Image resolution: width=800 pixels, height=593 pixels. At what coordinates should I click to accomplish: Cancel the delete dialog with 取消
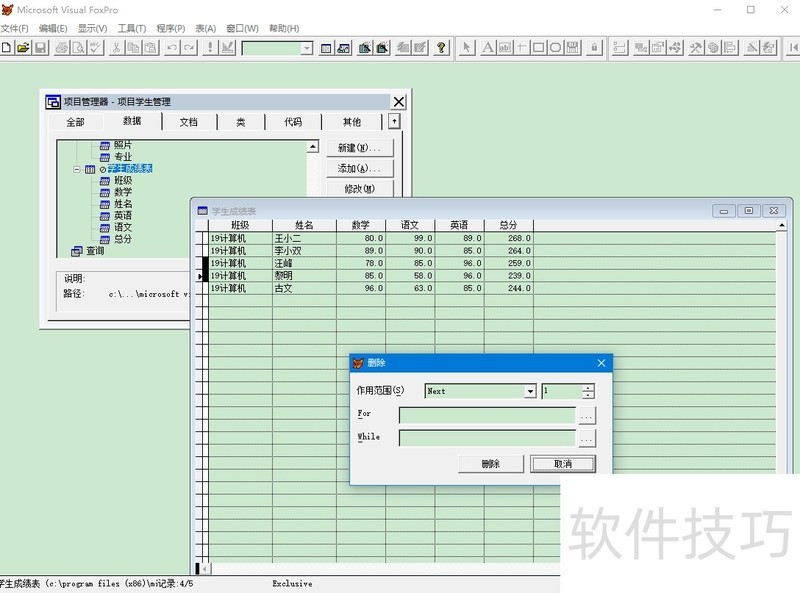563,464
